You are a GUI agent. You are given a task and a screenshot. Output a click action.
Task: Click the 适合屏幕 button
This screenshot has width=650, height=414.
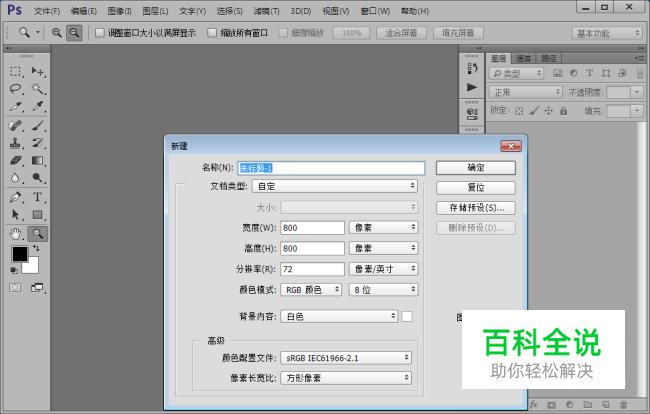pyautogui.click(x=401, y=33)
